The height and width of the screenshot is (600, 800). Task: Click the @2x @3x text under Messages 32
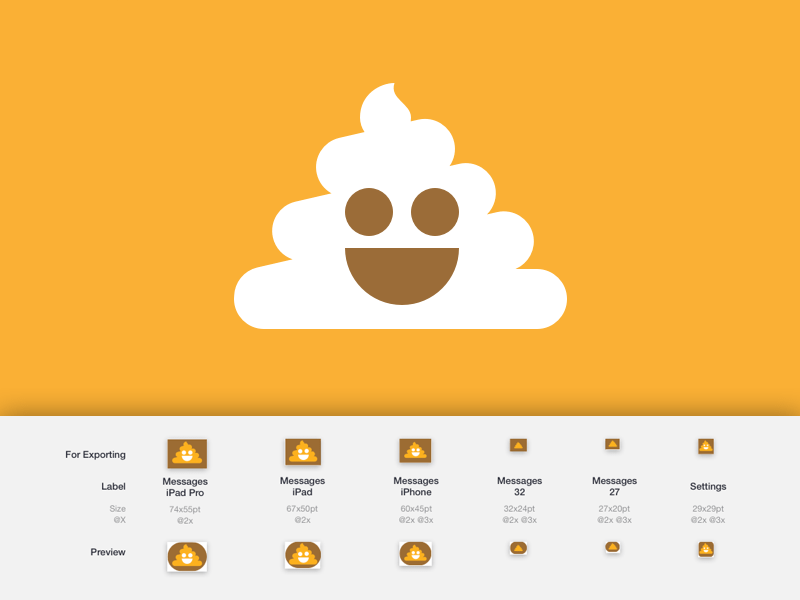pos(519,521)
